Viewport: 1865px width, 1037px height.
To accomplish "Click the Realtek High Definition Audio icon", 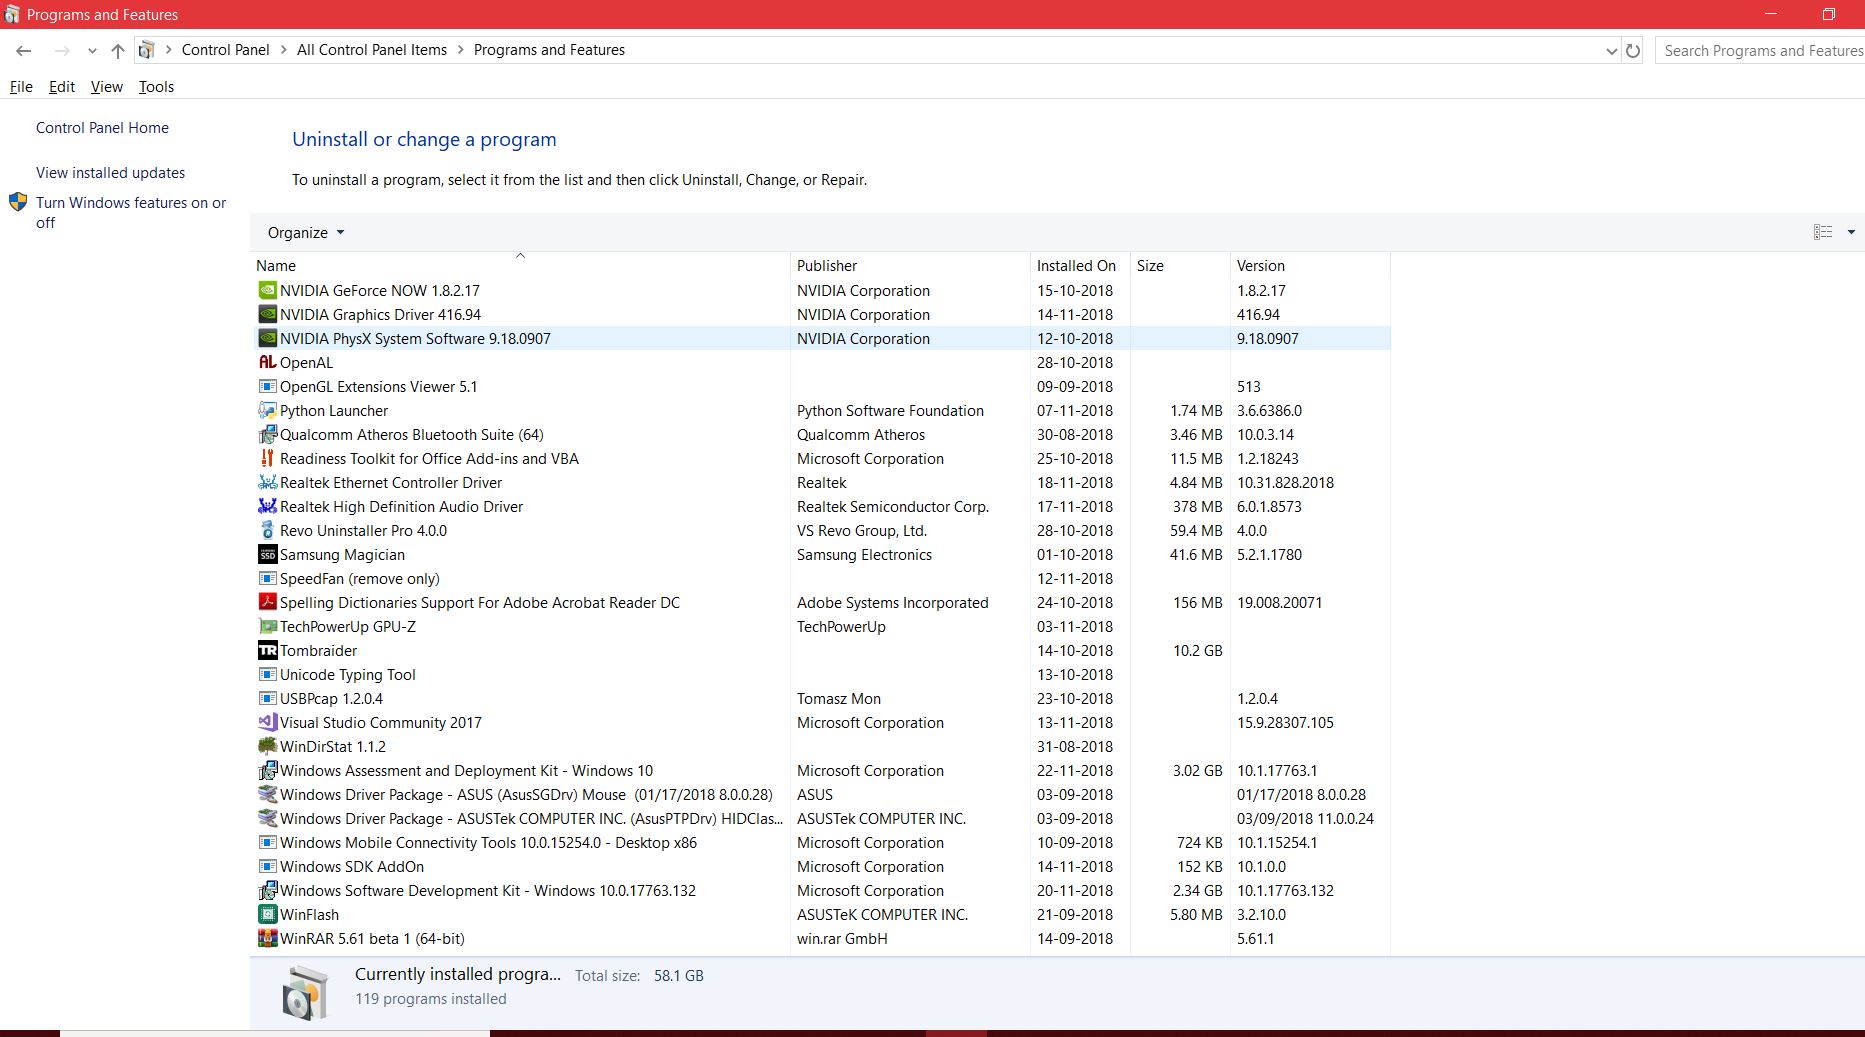I will pos(267,507).
